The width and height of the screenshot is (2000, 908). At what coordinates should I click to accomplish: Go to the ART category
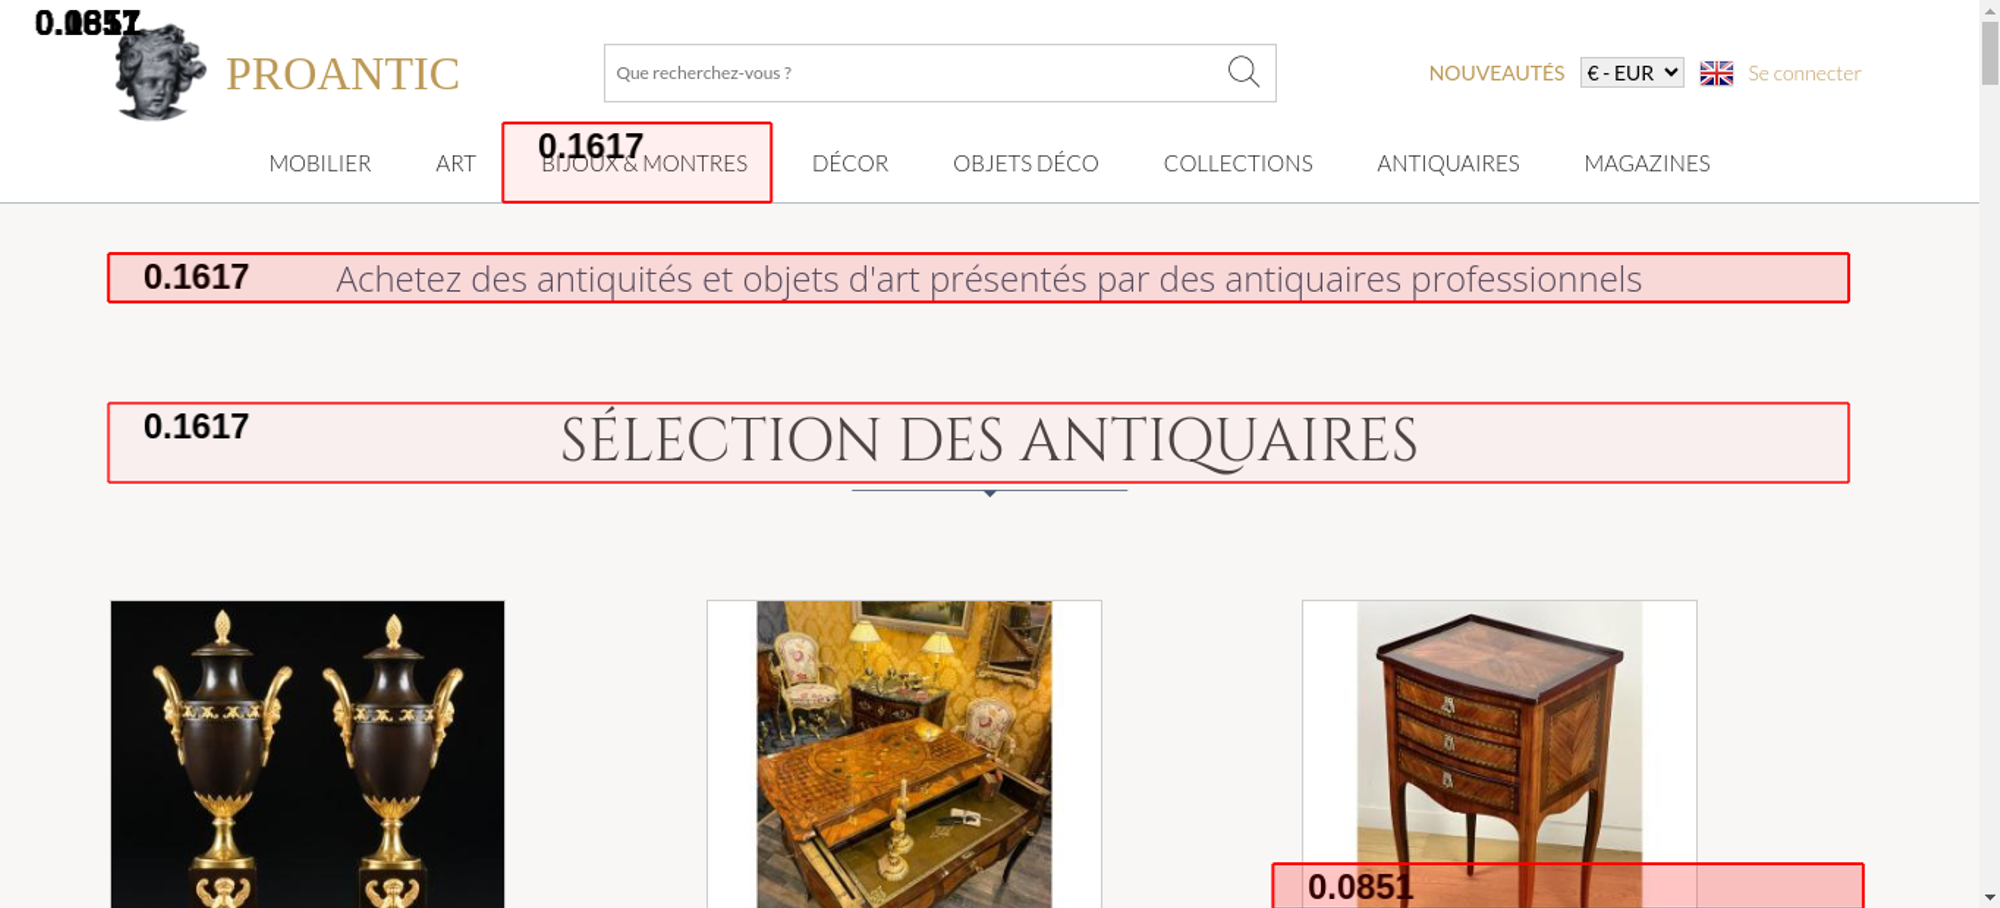click(x=455, y=163)
